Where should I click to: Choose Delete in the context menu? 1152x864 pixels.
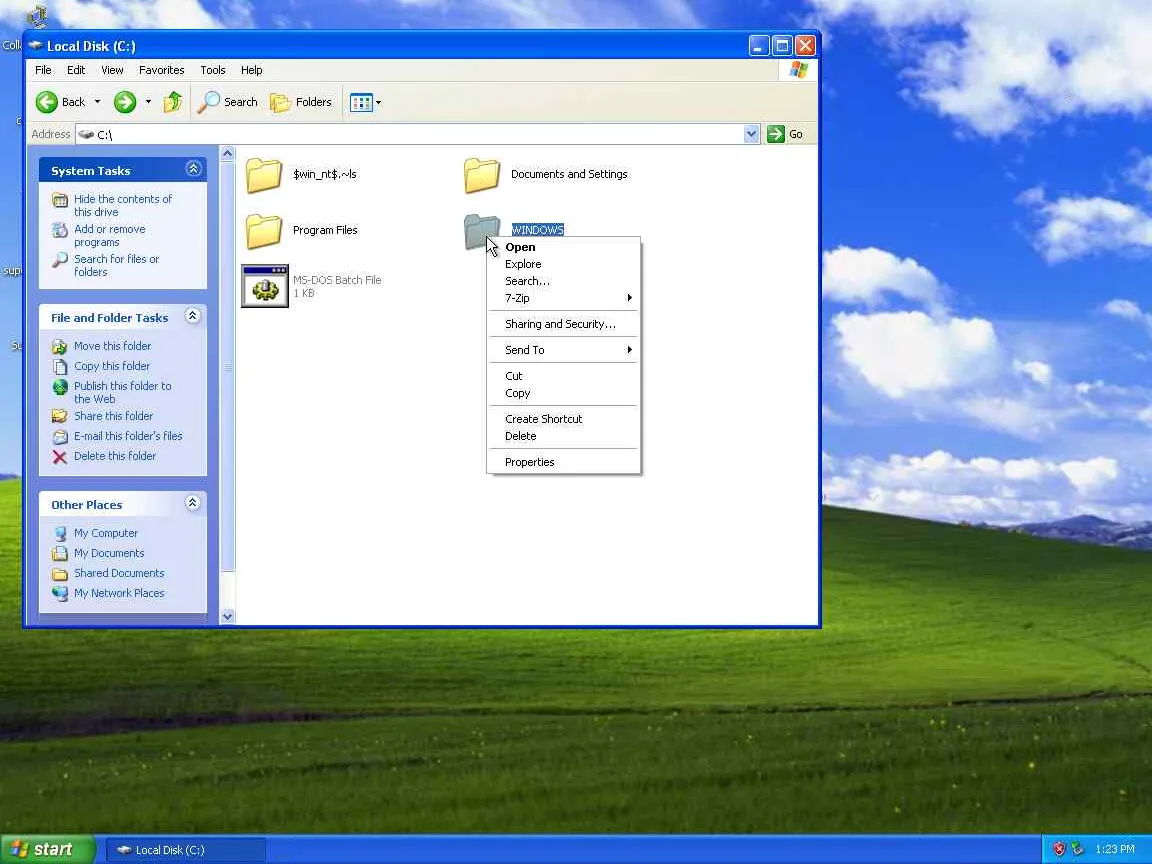point(564,436)
